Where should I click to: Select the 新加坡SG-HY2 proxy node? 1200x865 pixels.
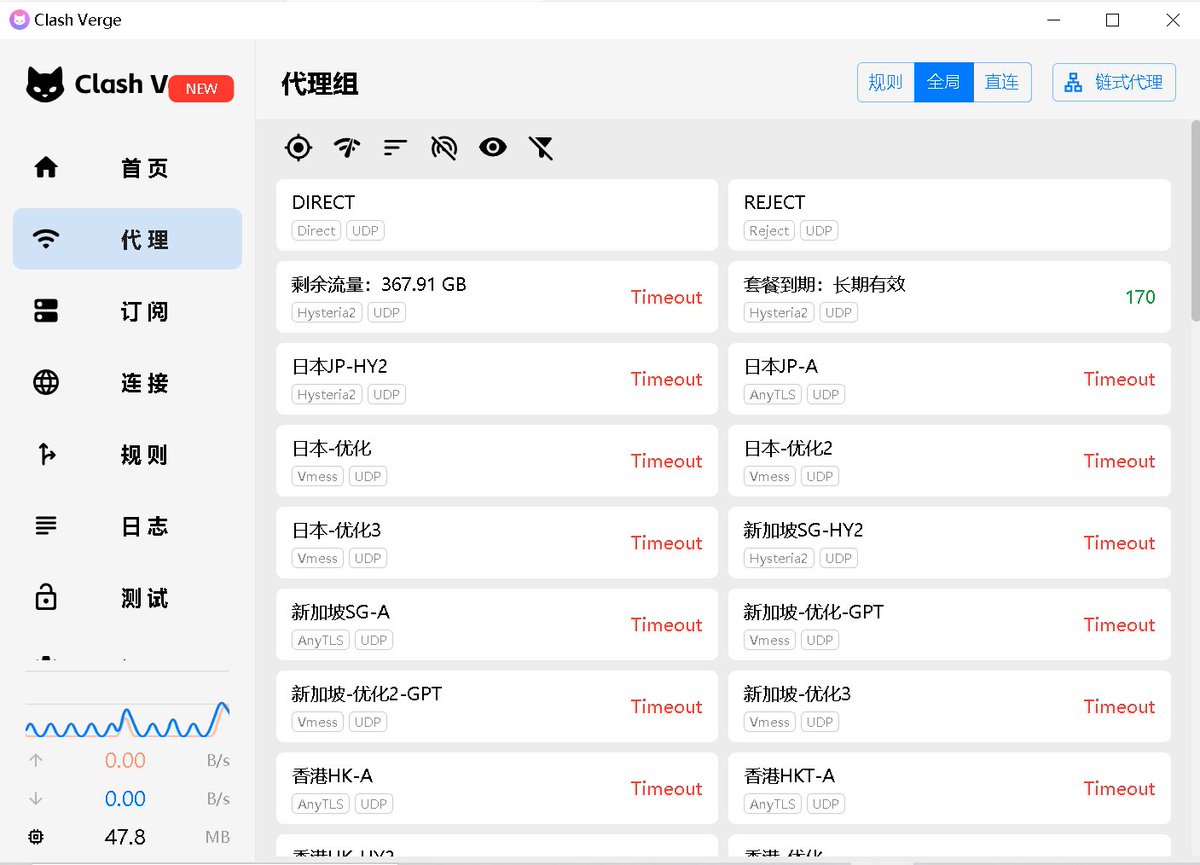coord(949,543)
